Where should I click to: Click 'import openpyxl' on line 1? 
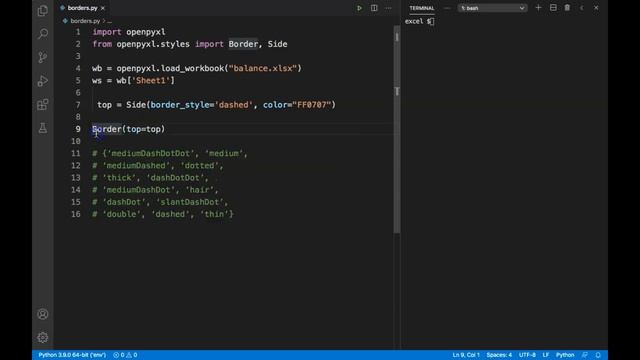[x=129, y=32]
